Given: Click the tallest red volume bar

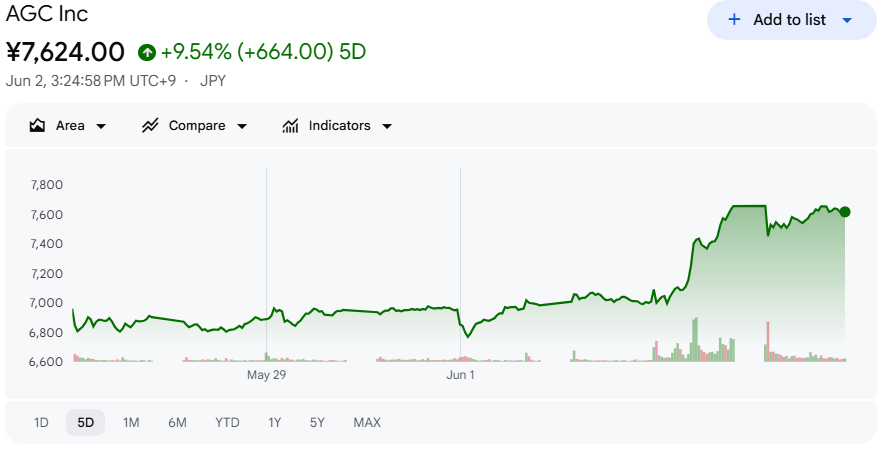Looking at the screenshot, I should (767, 342).
